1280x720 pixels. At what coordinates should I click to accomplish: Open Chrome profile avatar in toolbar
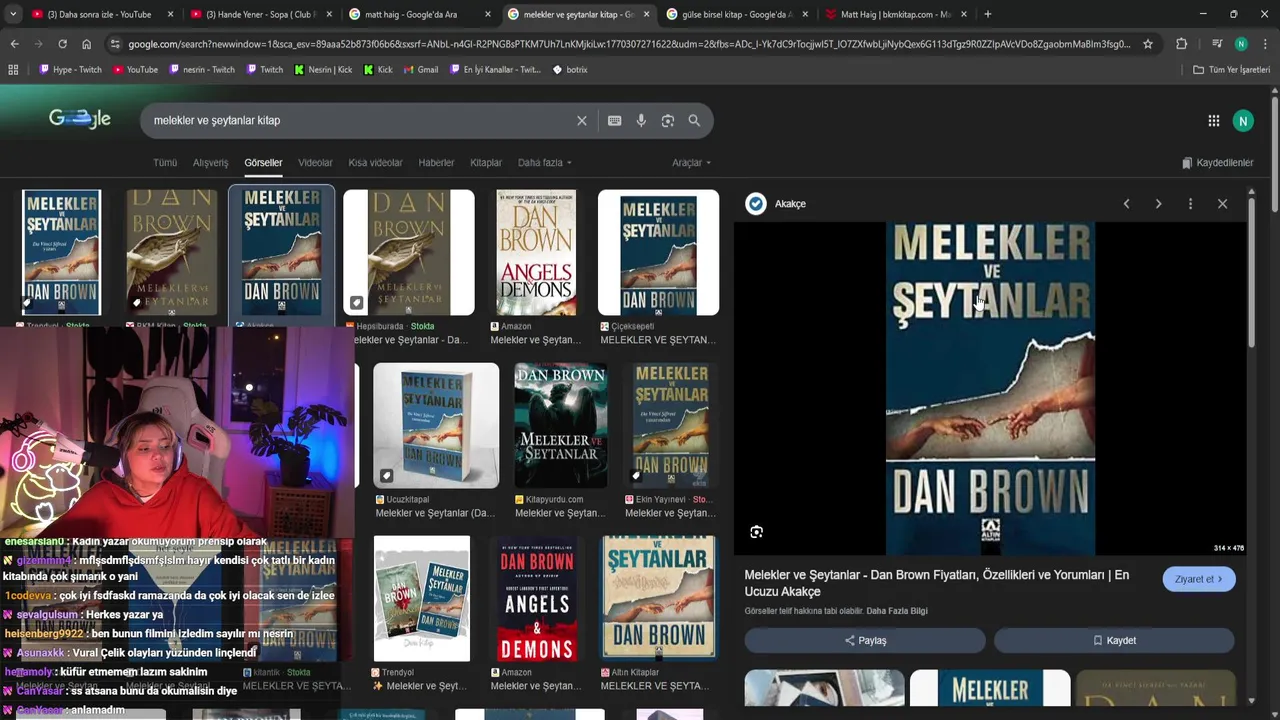tap(1241, 44)
